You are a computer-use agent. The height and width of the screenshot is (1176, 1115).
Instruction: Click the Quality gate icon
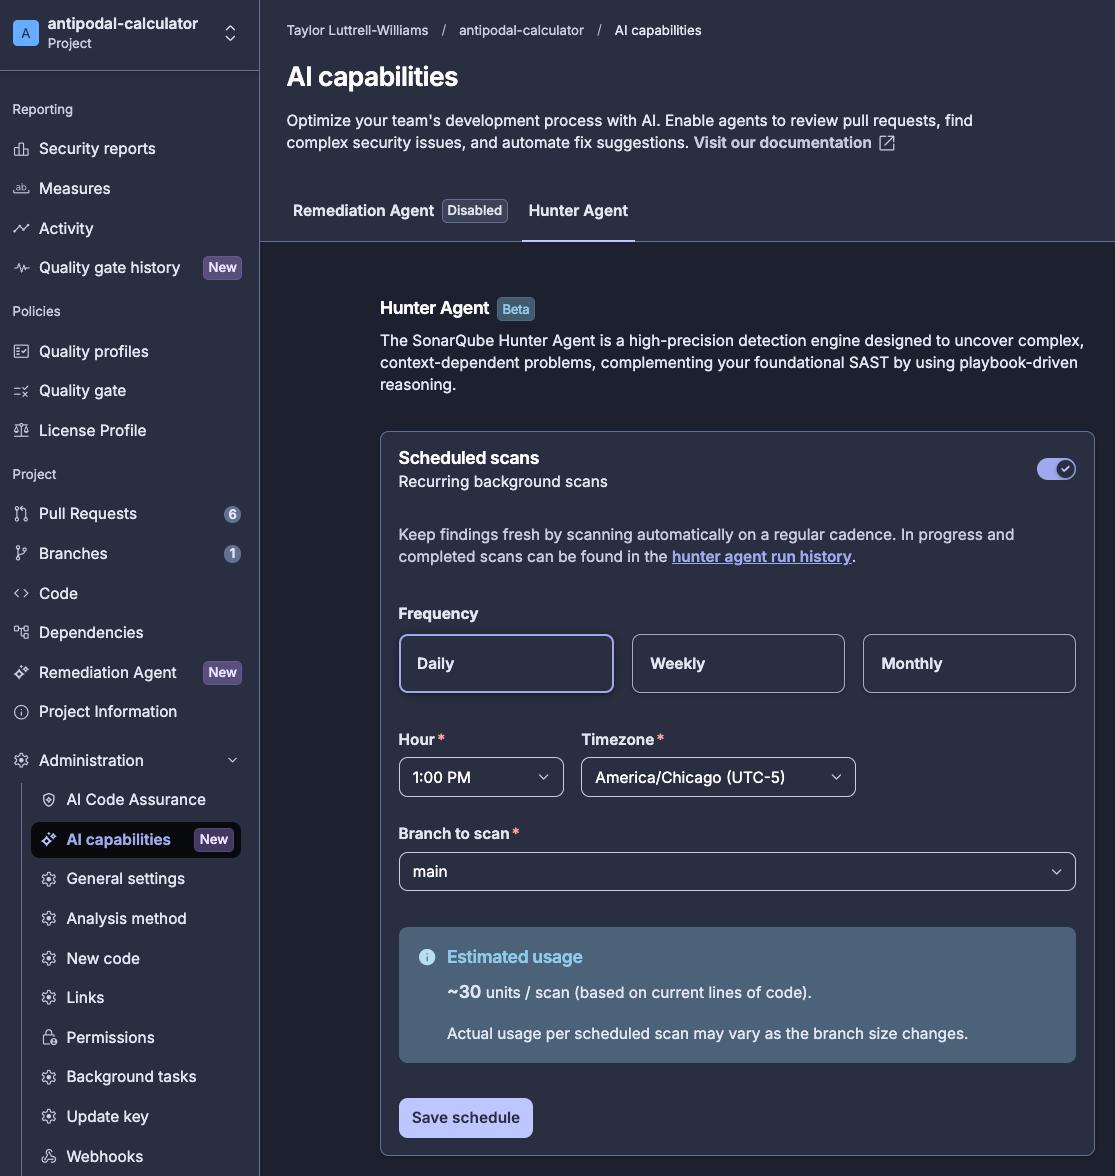click(x=21, y=391)
